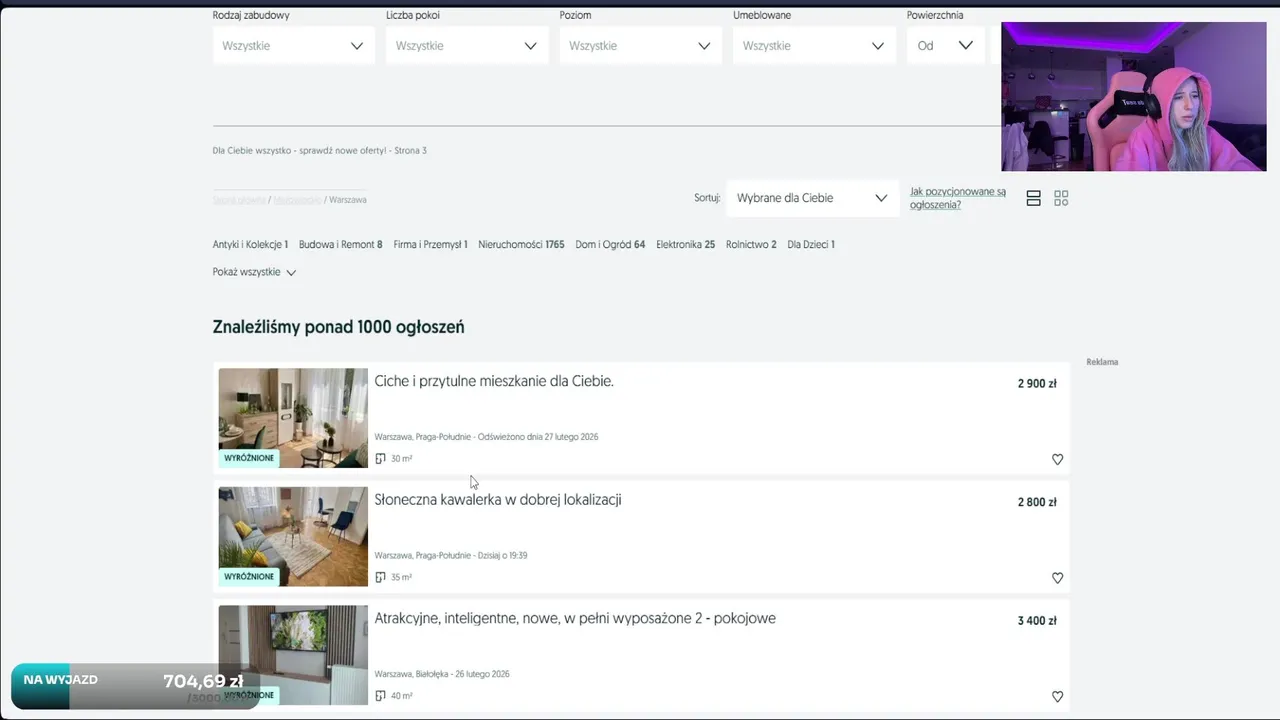This screenshot has height=720, width=1280.
Task: Select the 'Elektronika 25' category
Action: (x=685, y=244)
